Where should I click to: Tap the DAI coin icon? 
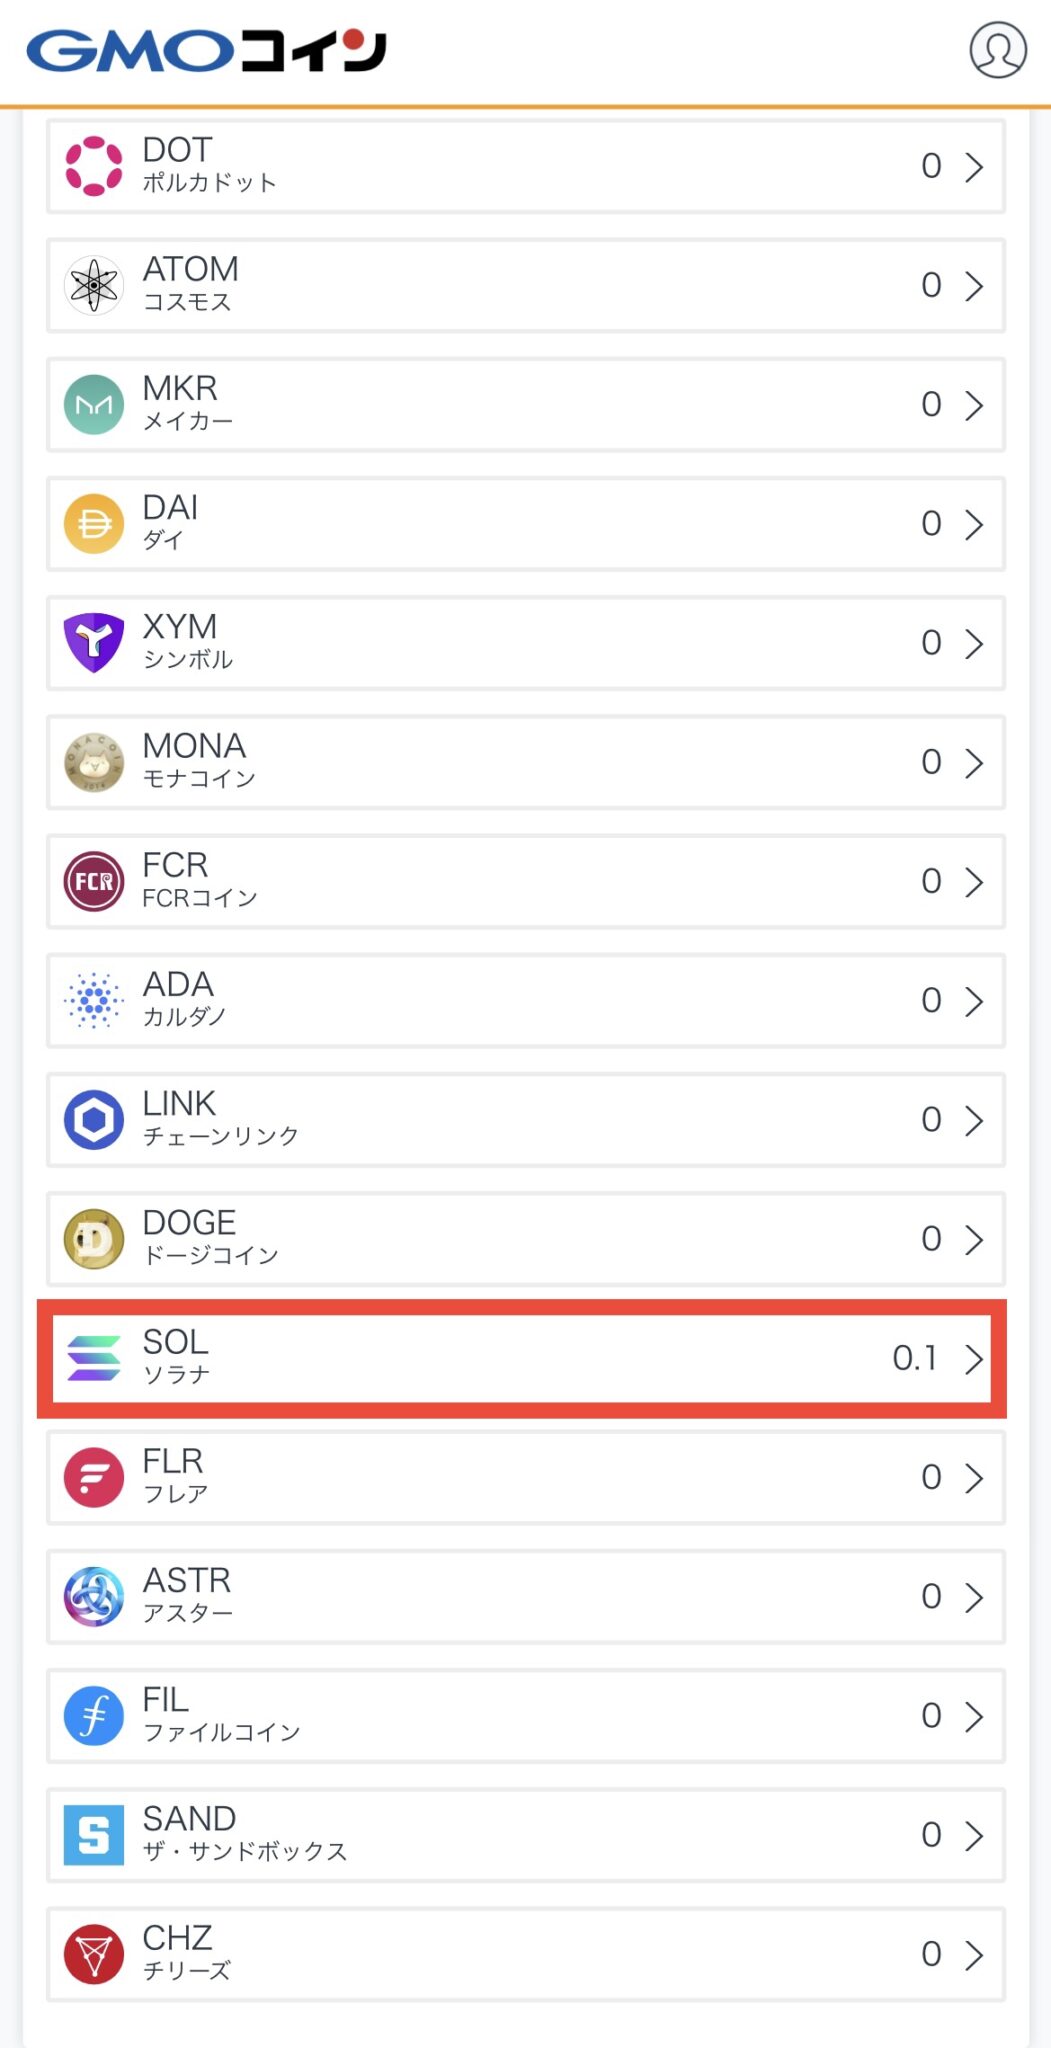pos(93,523)
